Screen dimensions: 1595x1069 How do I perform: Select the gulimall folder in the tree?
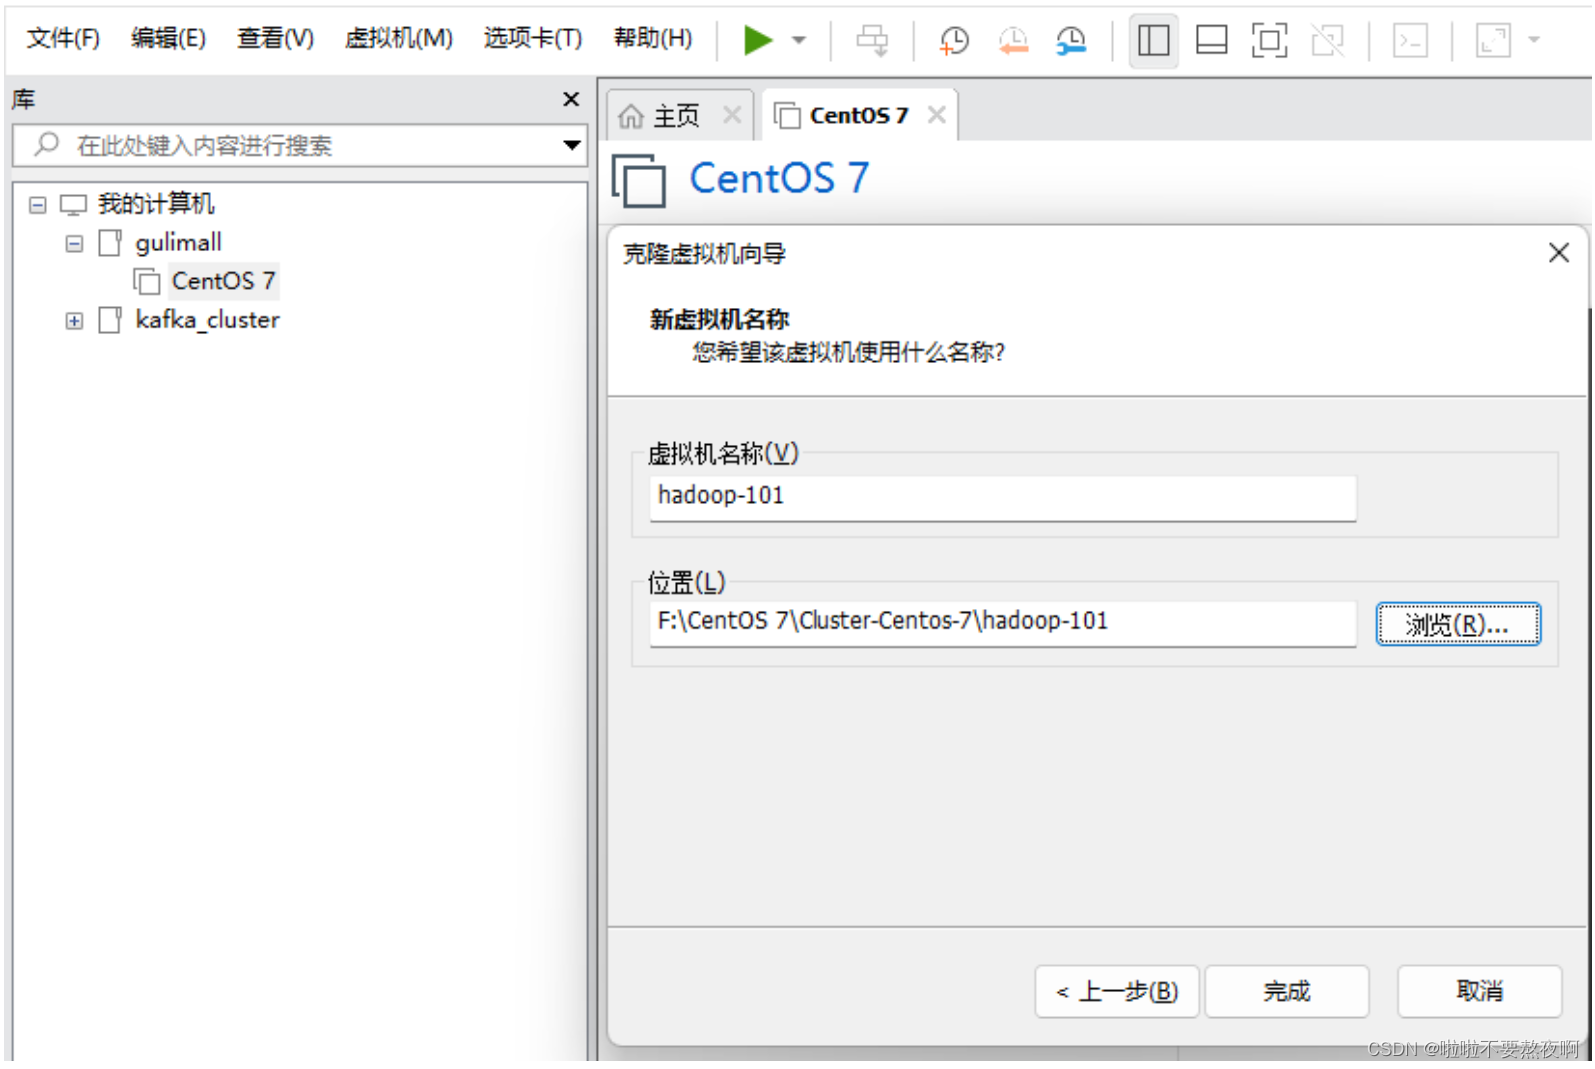tap(178, 243)
